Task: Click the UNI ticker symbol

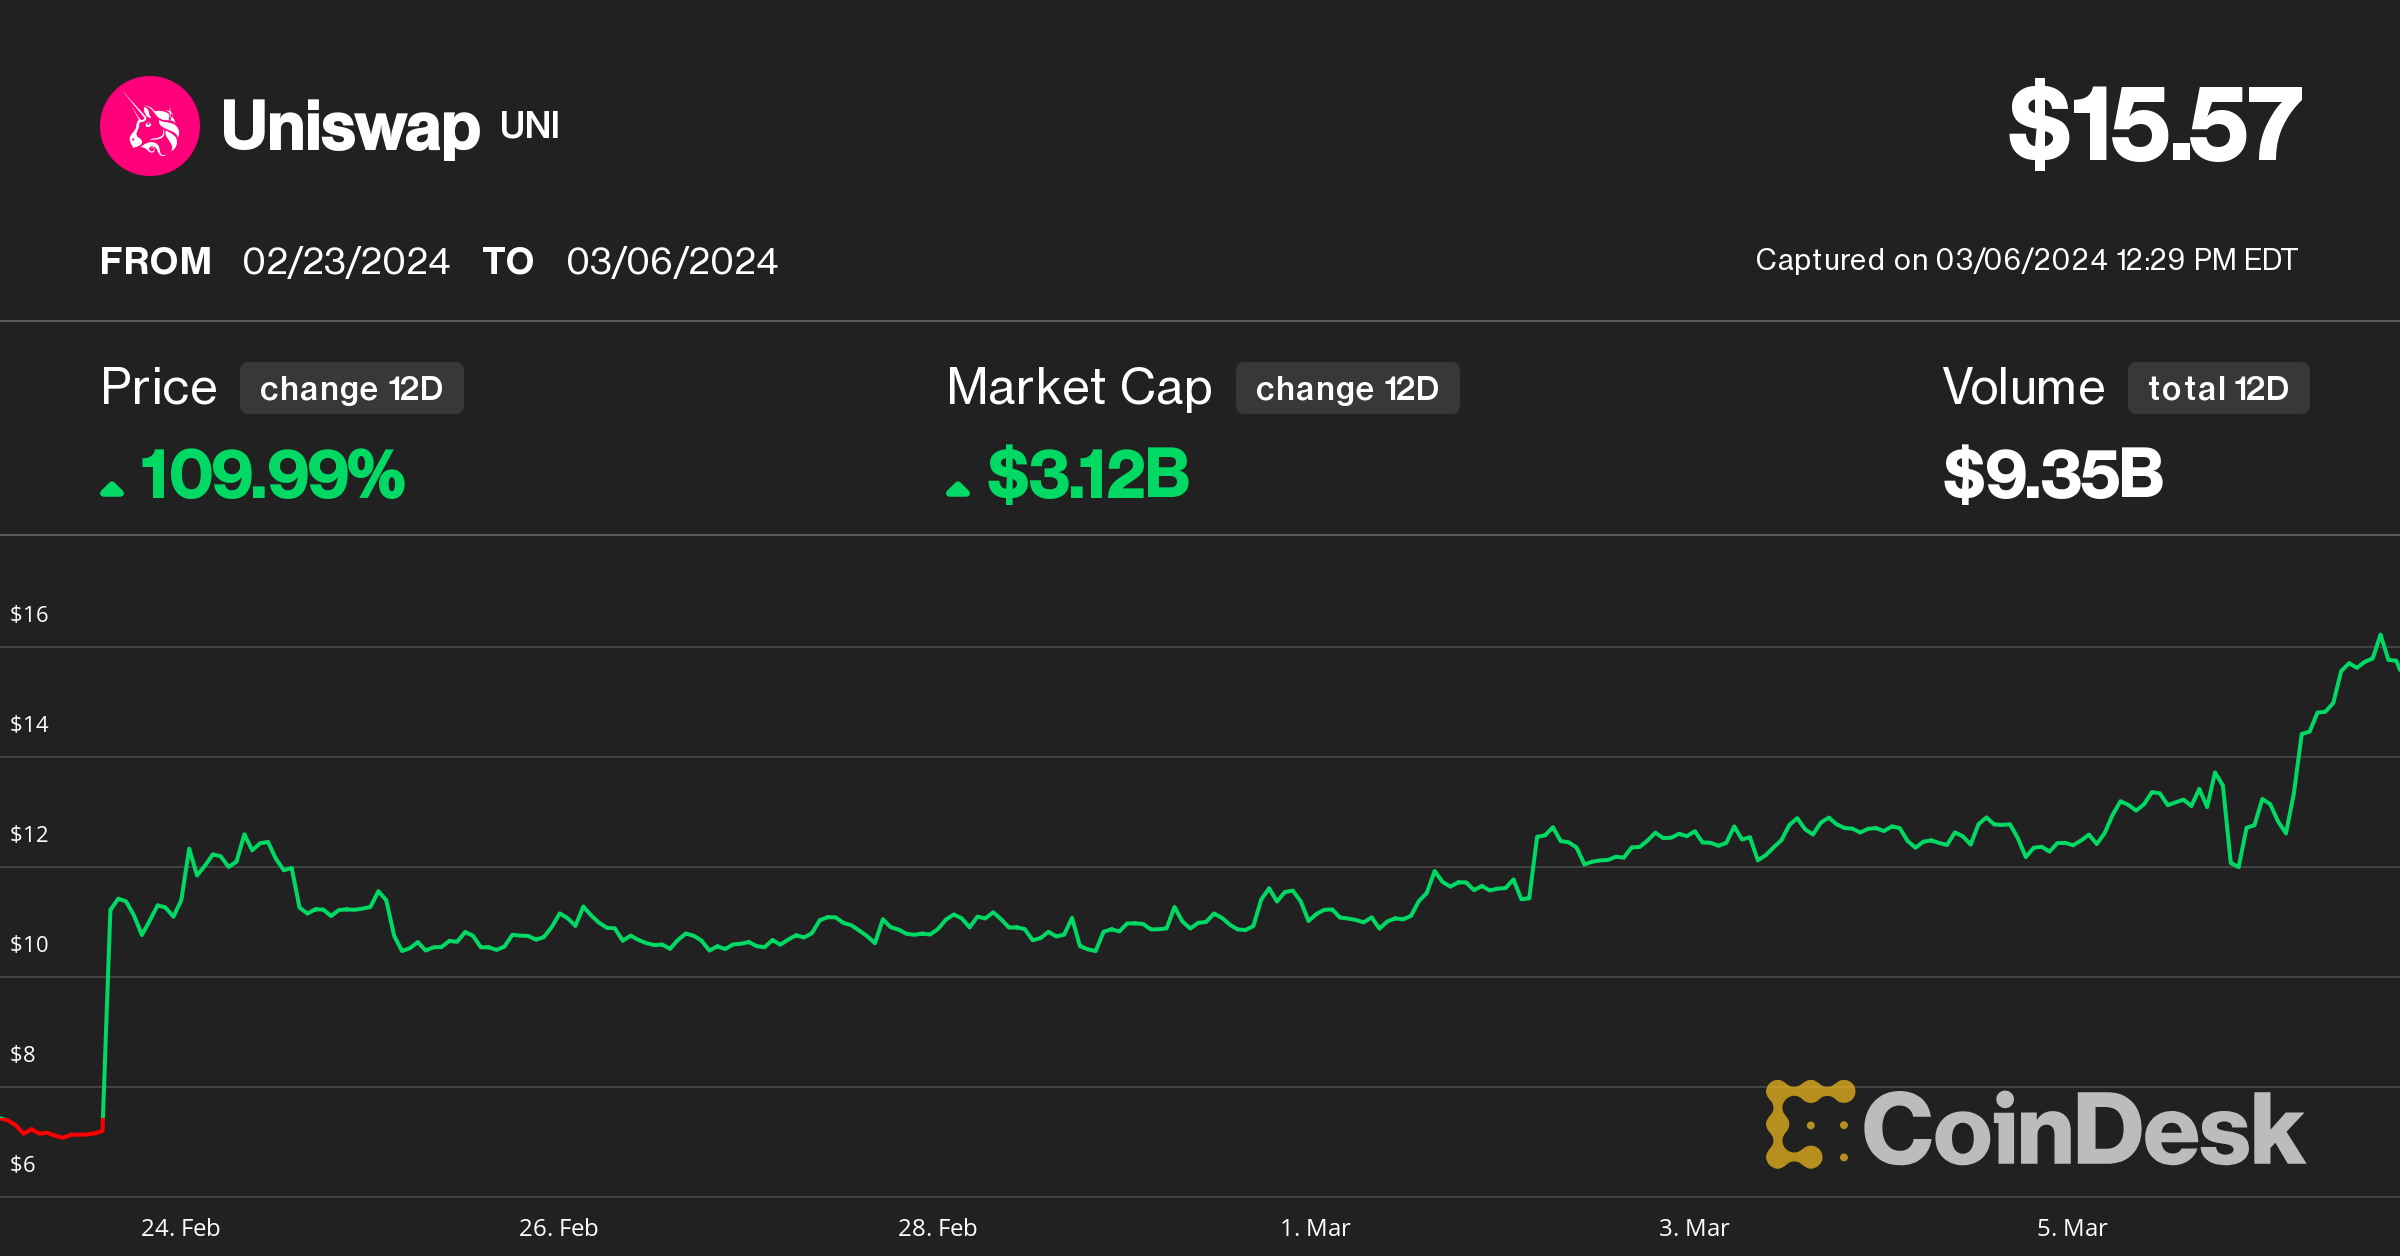Action: pyautogui.click(x=529, y=126)
